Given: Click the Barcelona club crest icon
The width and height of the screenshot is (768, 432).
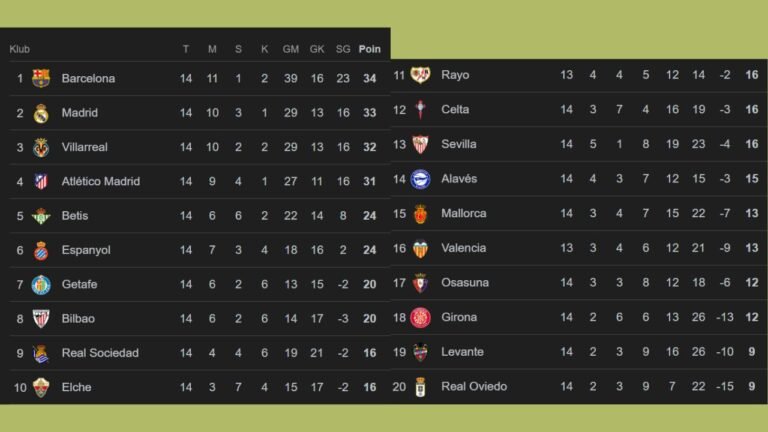Looking at the screenshot, I should point(41,78).
